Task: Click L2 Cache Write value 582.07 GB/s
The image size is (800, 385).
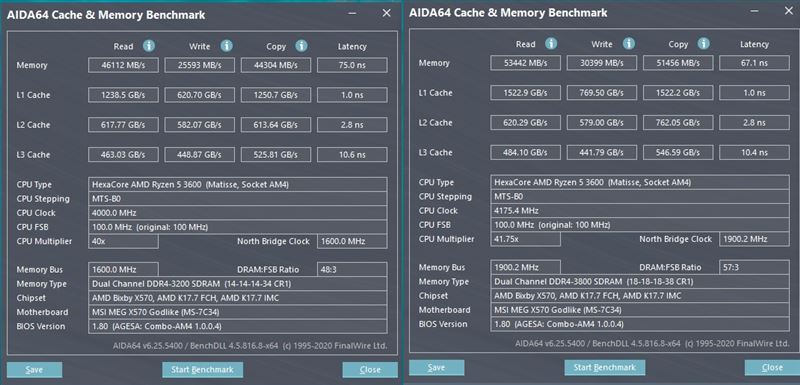Action: click(199, 125)
